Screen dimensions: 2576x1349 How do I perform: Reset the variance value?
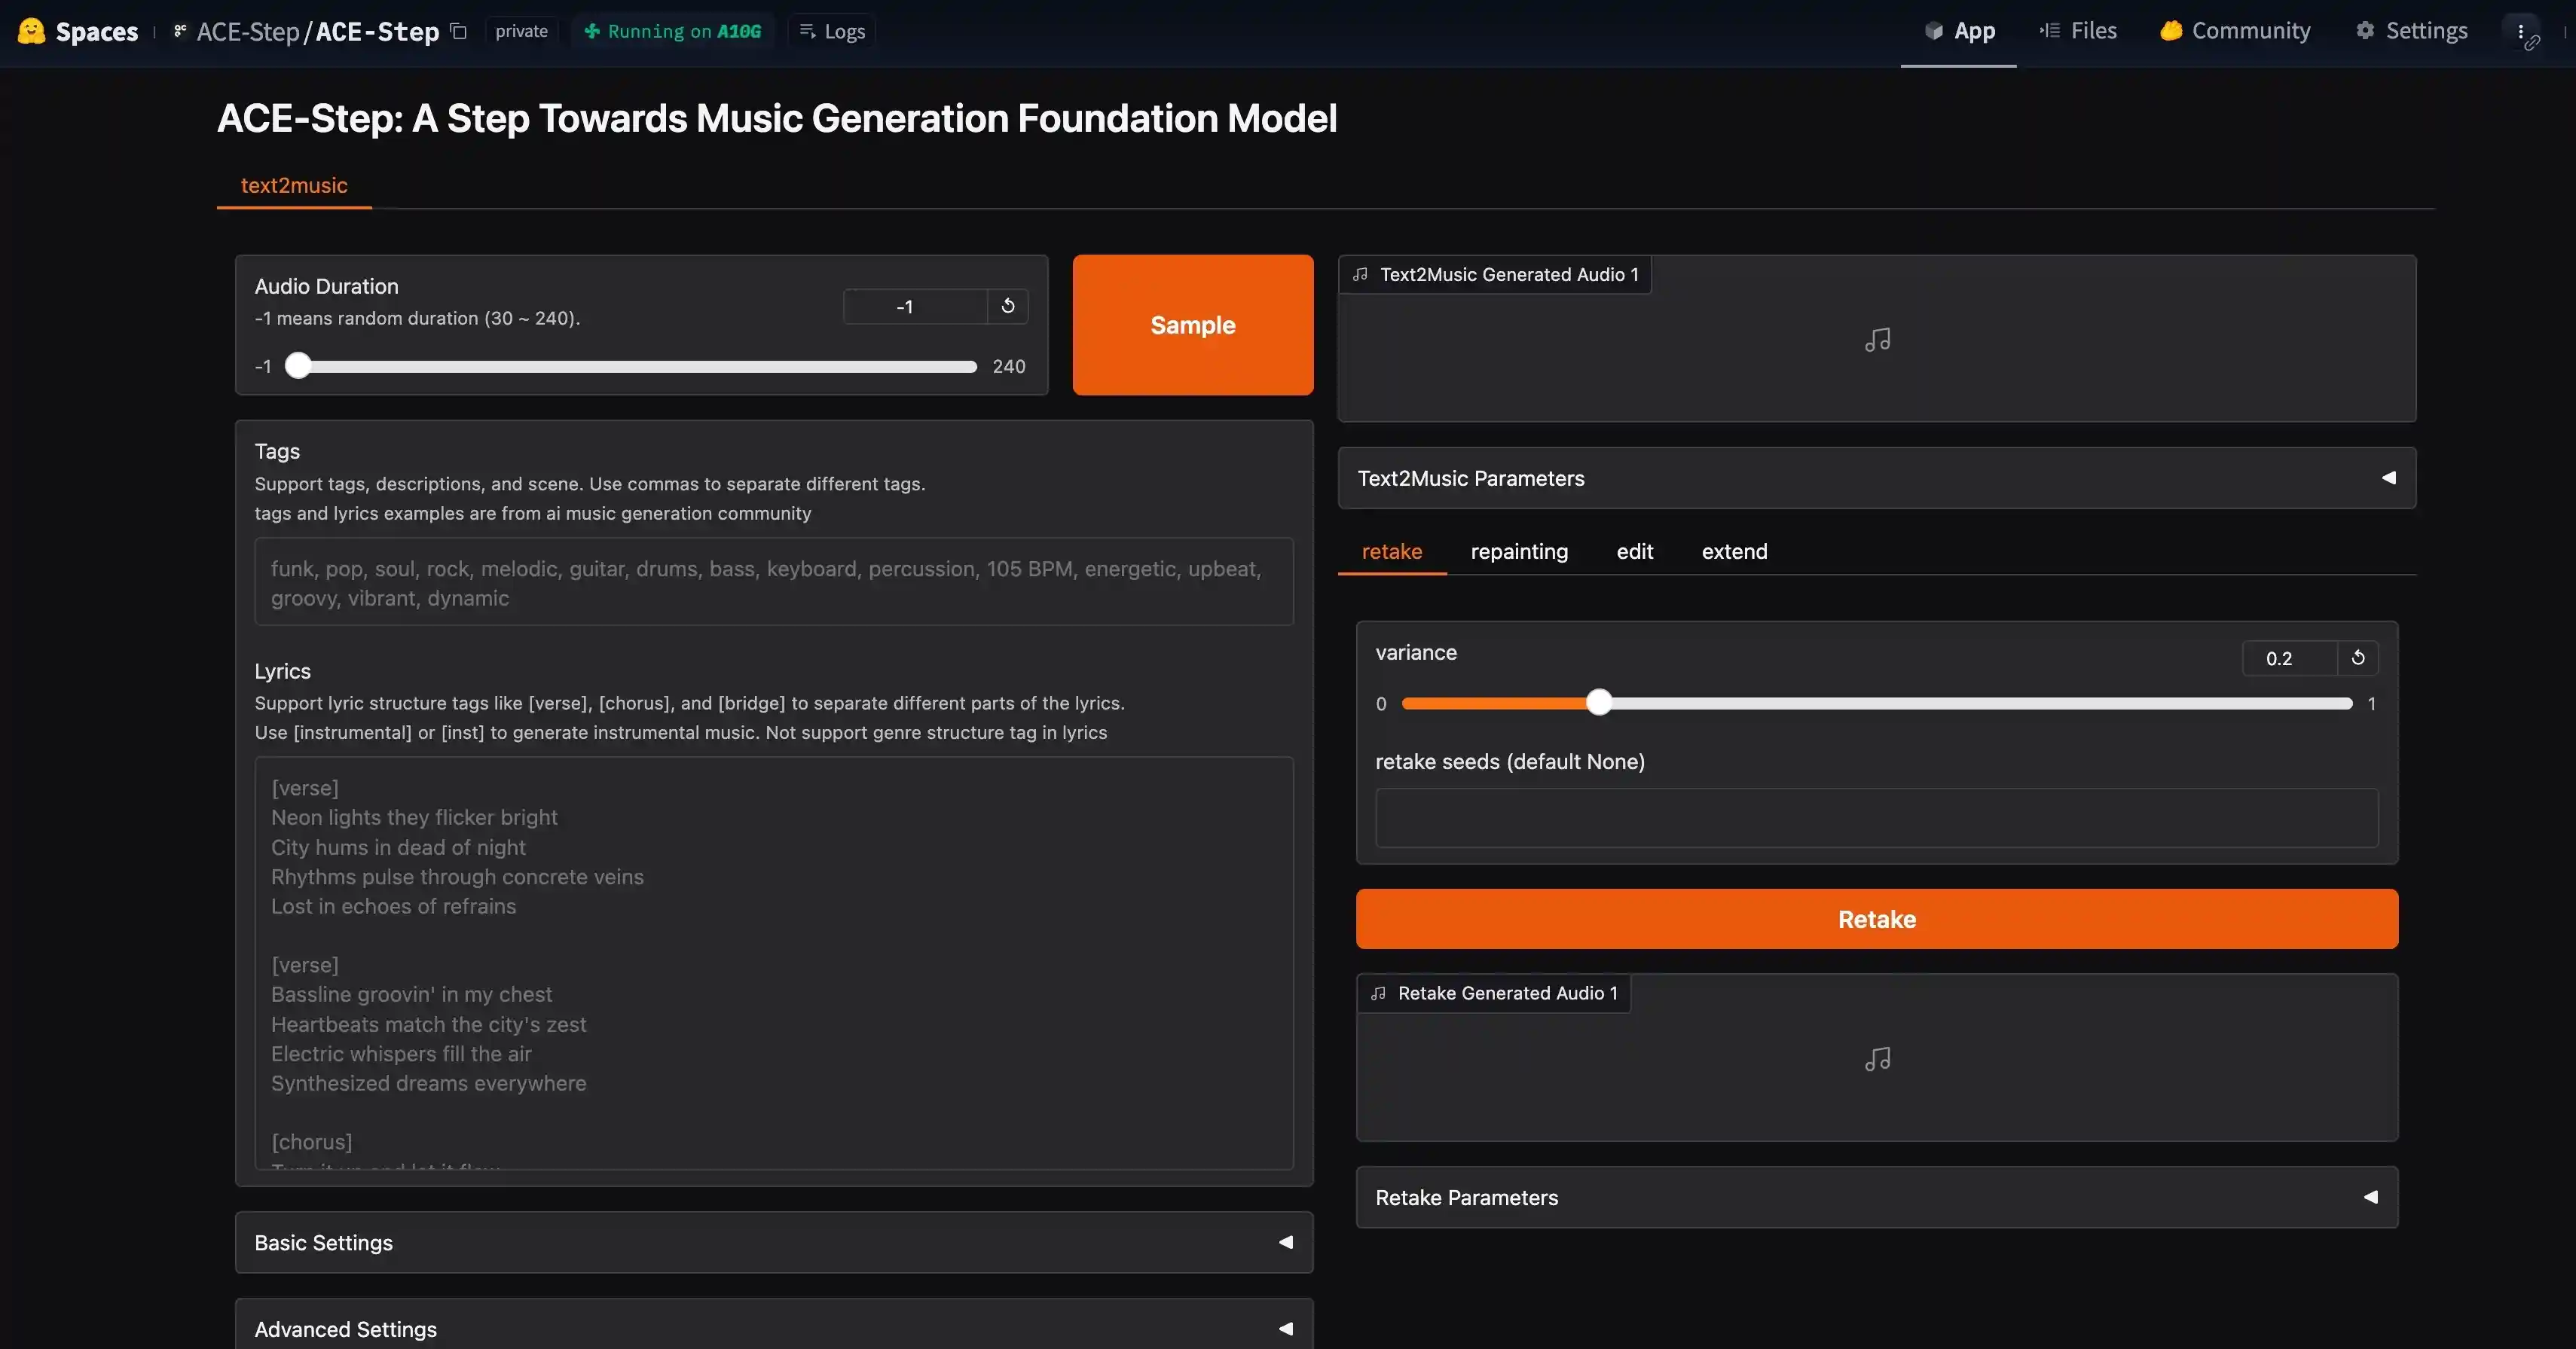pyautogui.click(x=2357, y=658)
